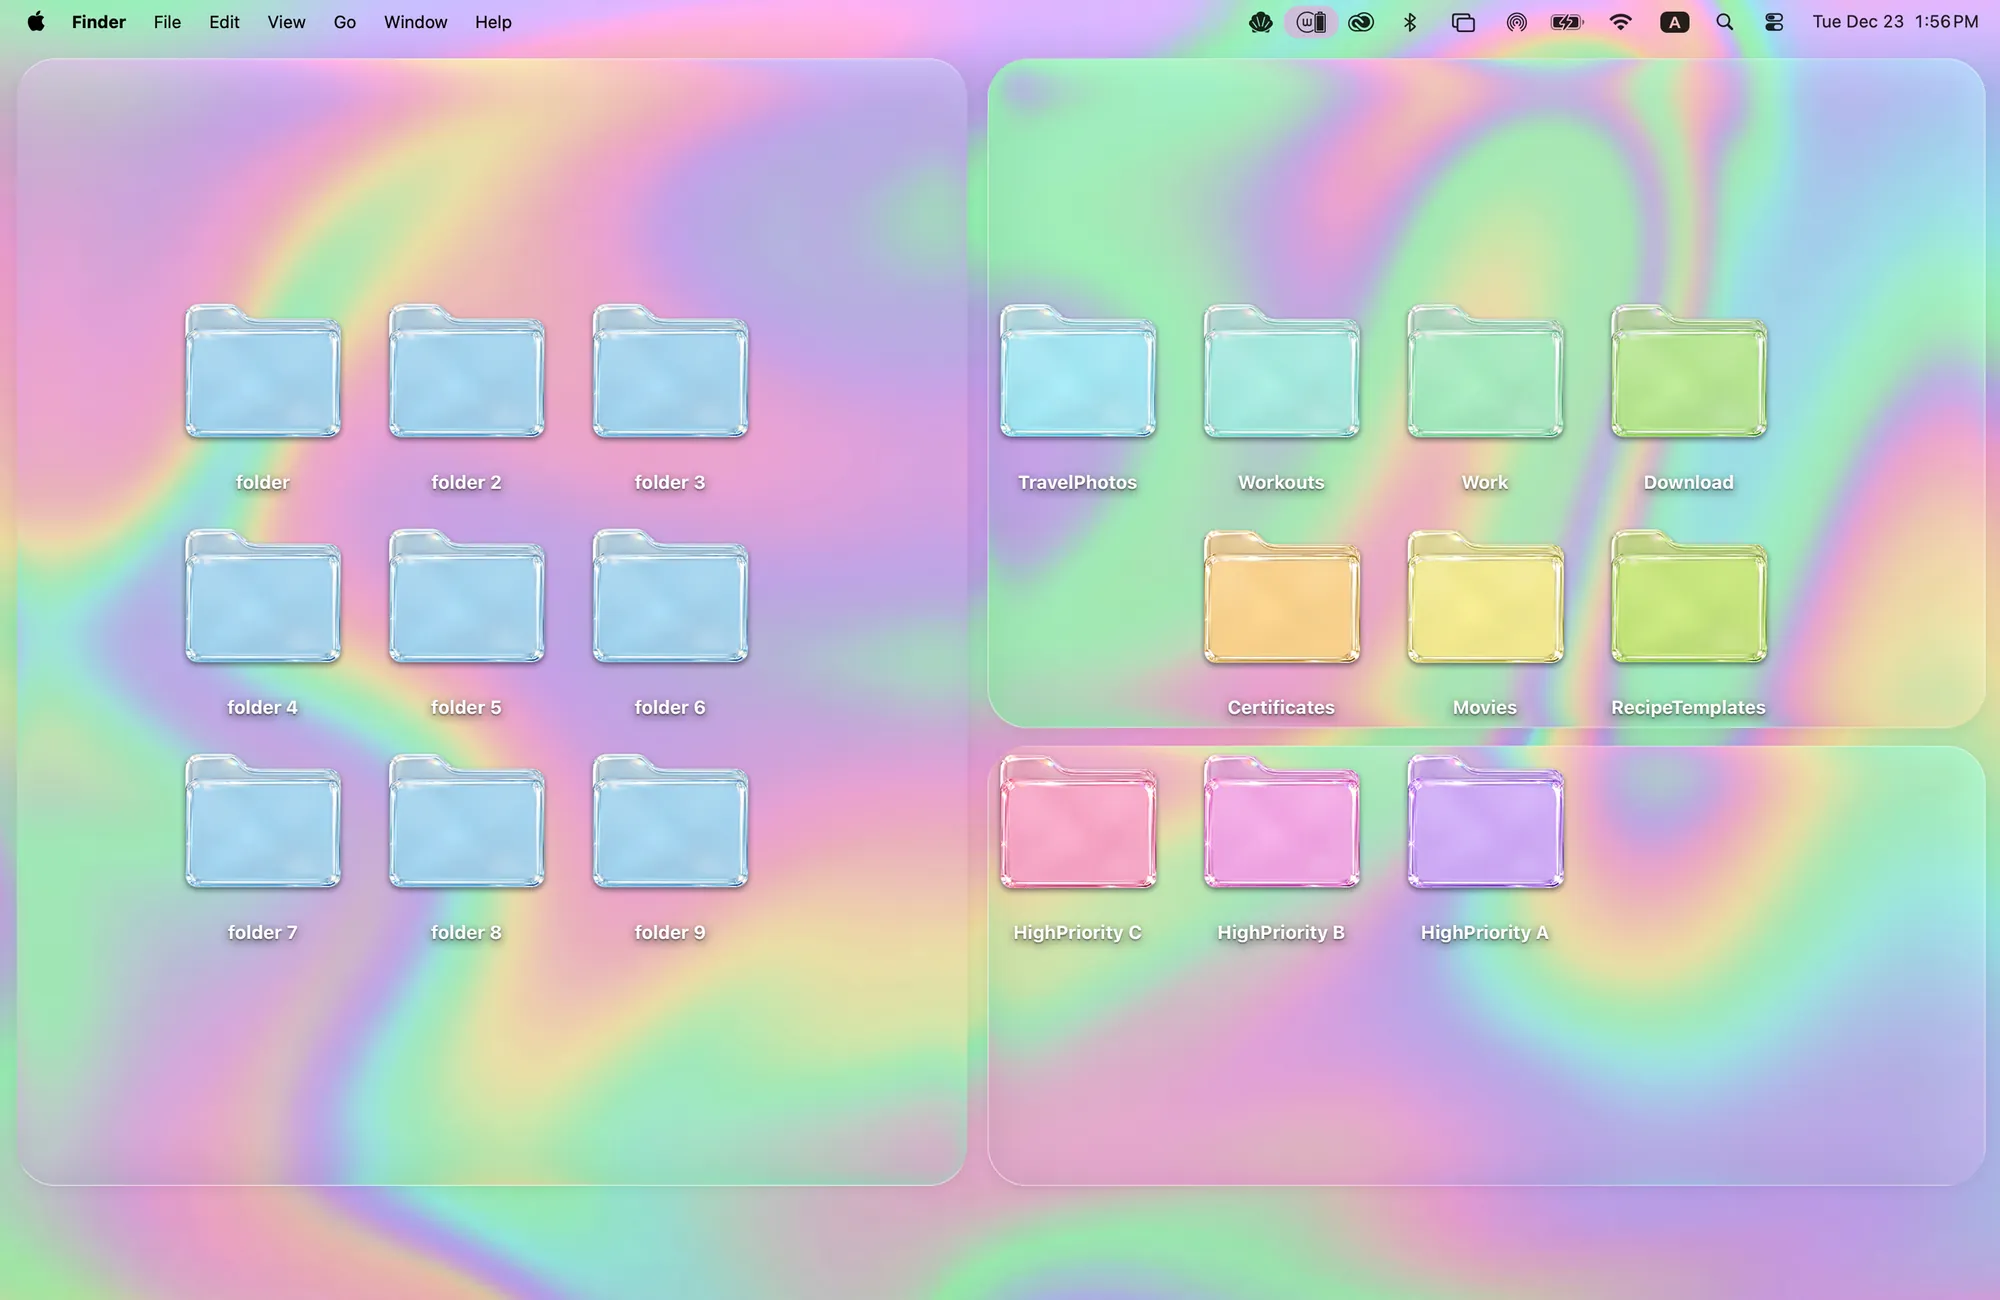Click the 'Movies' name label
This screenshot has width=2000, height=1300.
point(1485,707)
